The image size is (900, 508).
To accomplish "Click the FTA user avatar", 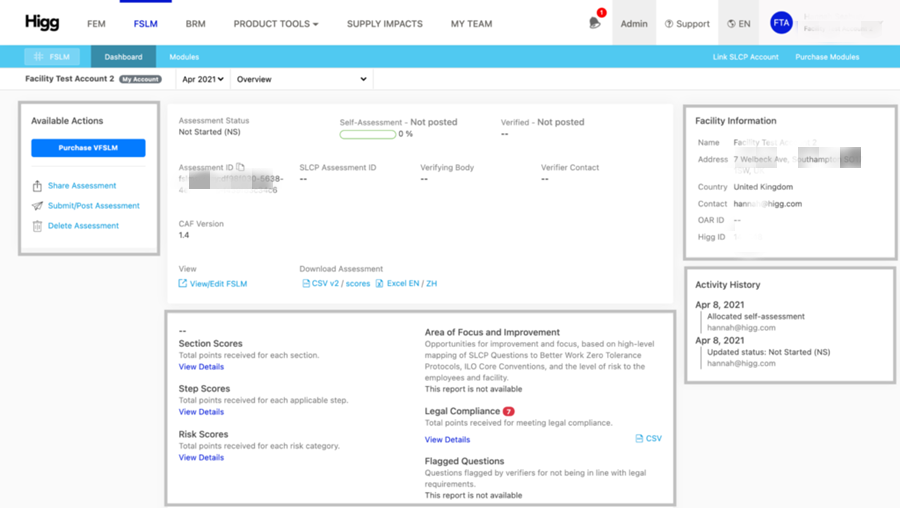I will (x=781, y=23).
